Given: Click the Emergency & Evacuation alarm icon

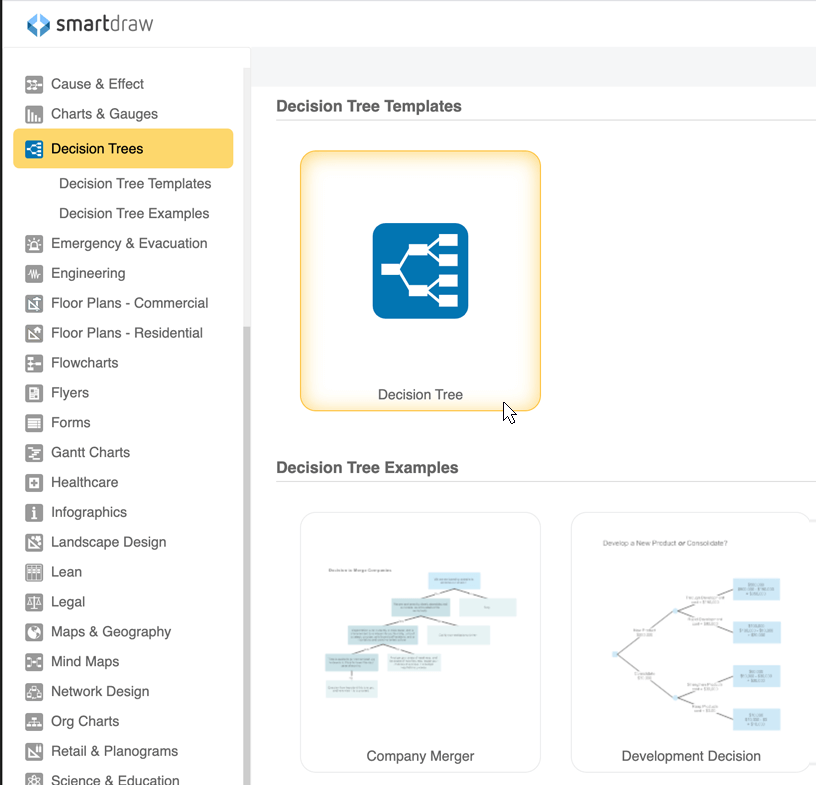Looking at the screenshot, I should (x=34, y=244).
